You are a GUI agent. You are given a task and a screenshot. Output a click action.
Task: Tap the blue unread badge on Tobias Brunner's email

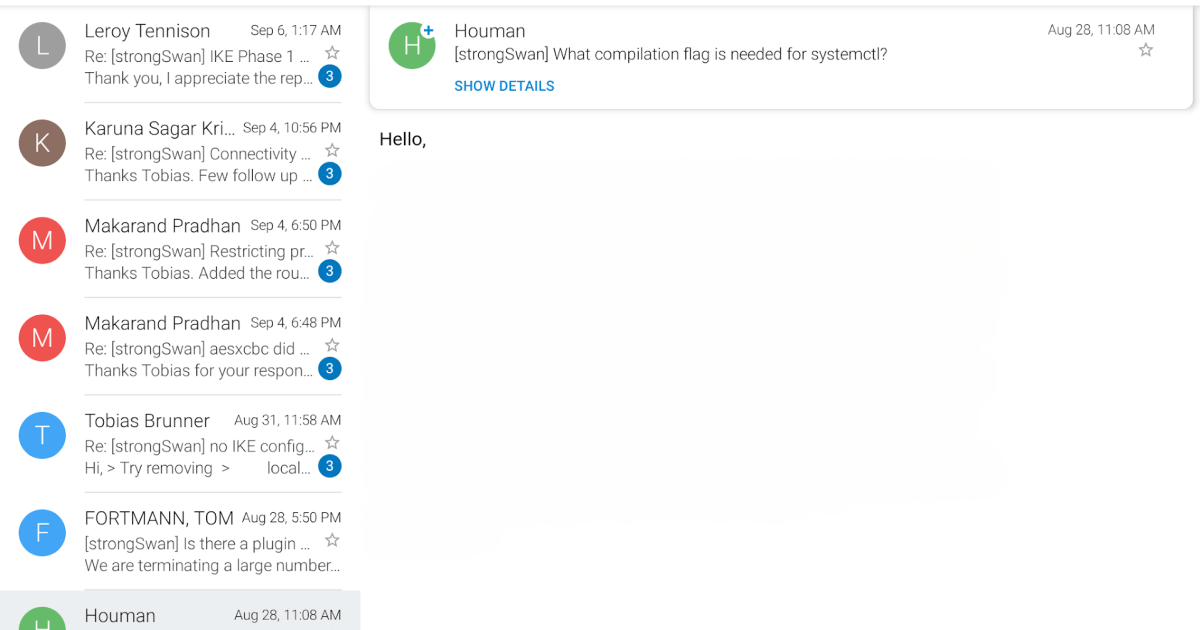(x=330, y=465)
